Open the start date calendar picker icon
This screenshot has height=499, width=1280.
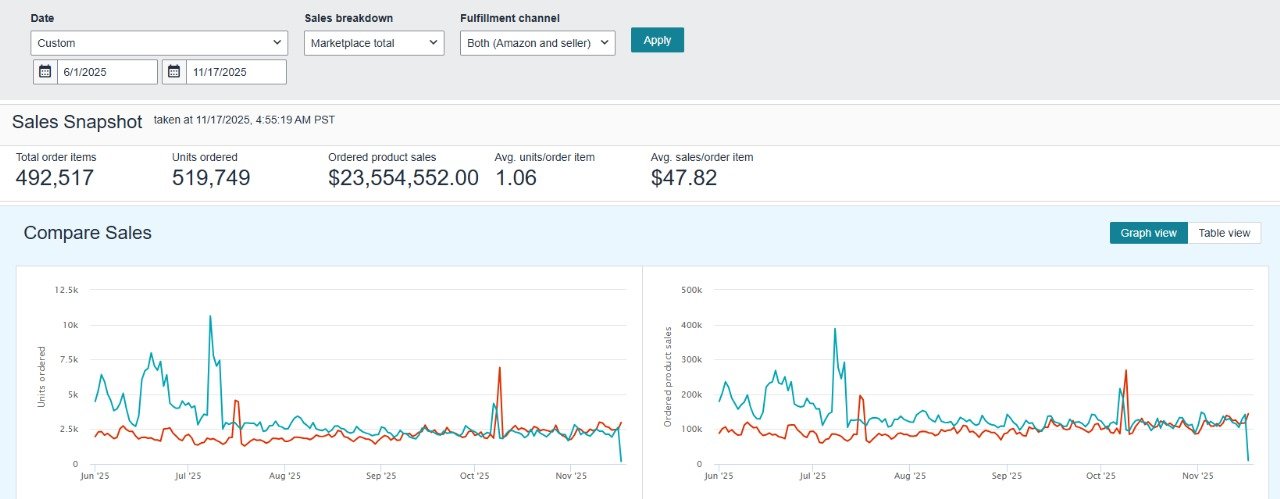pos(45,72)
